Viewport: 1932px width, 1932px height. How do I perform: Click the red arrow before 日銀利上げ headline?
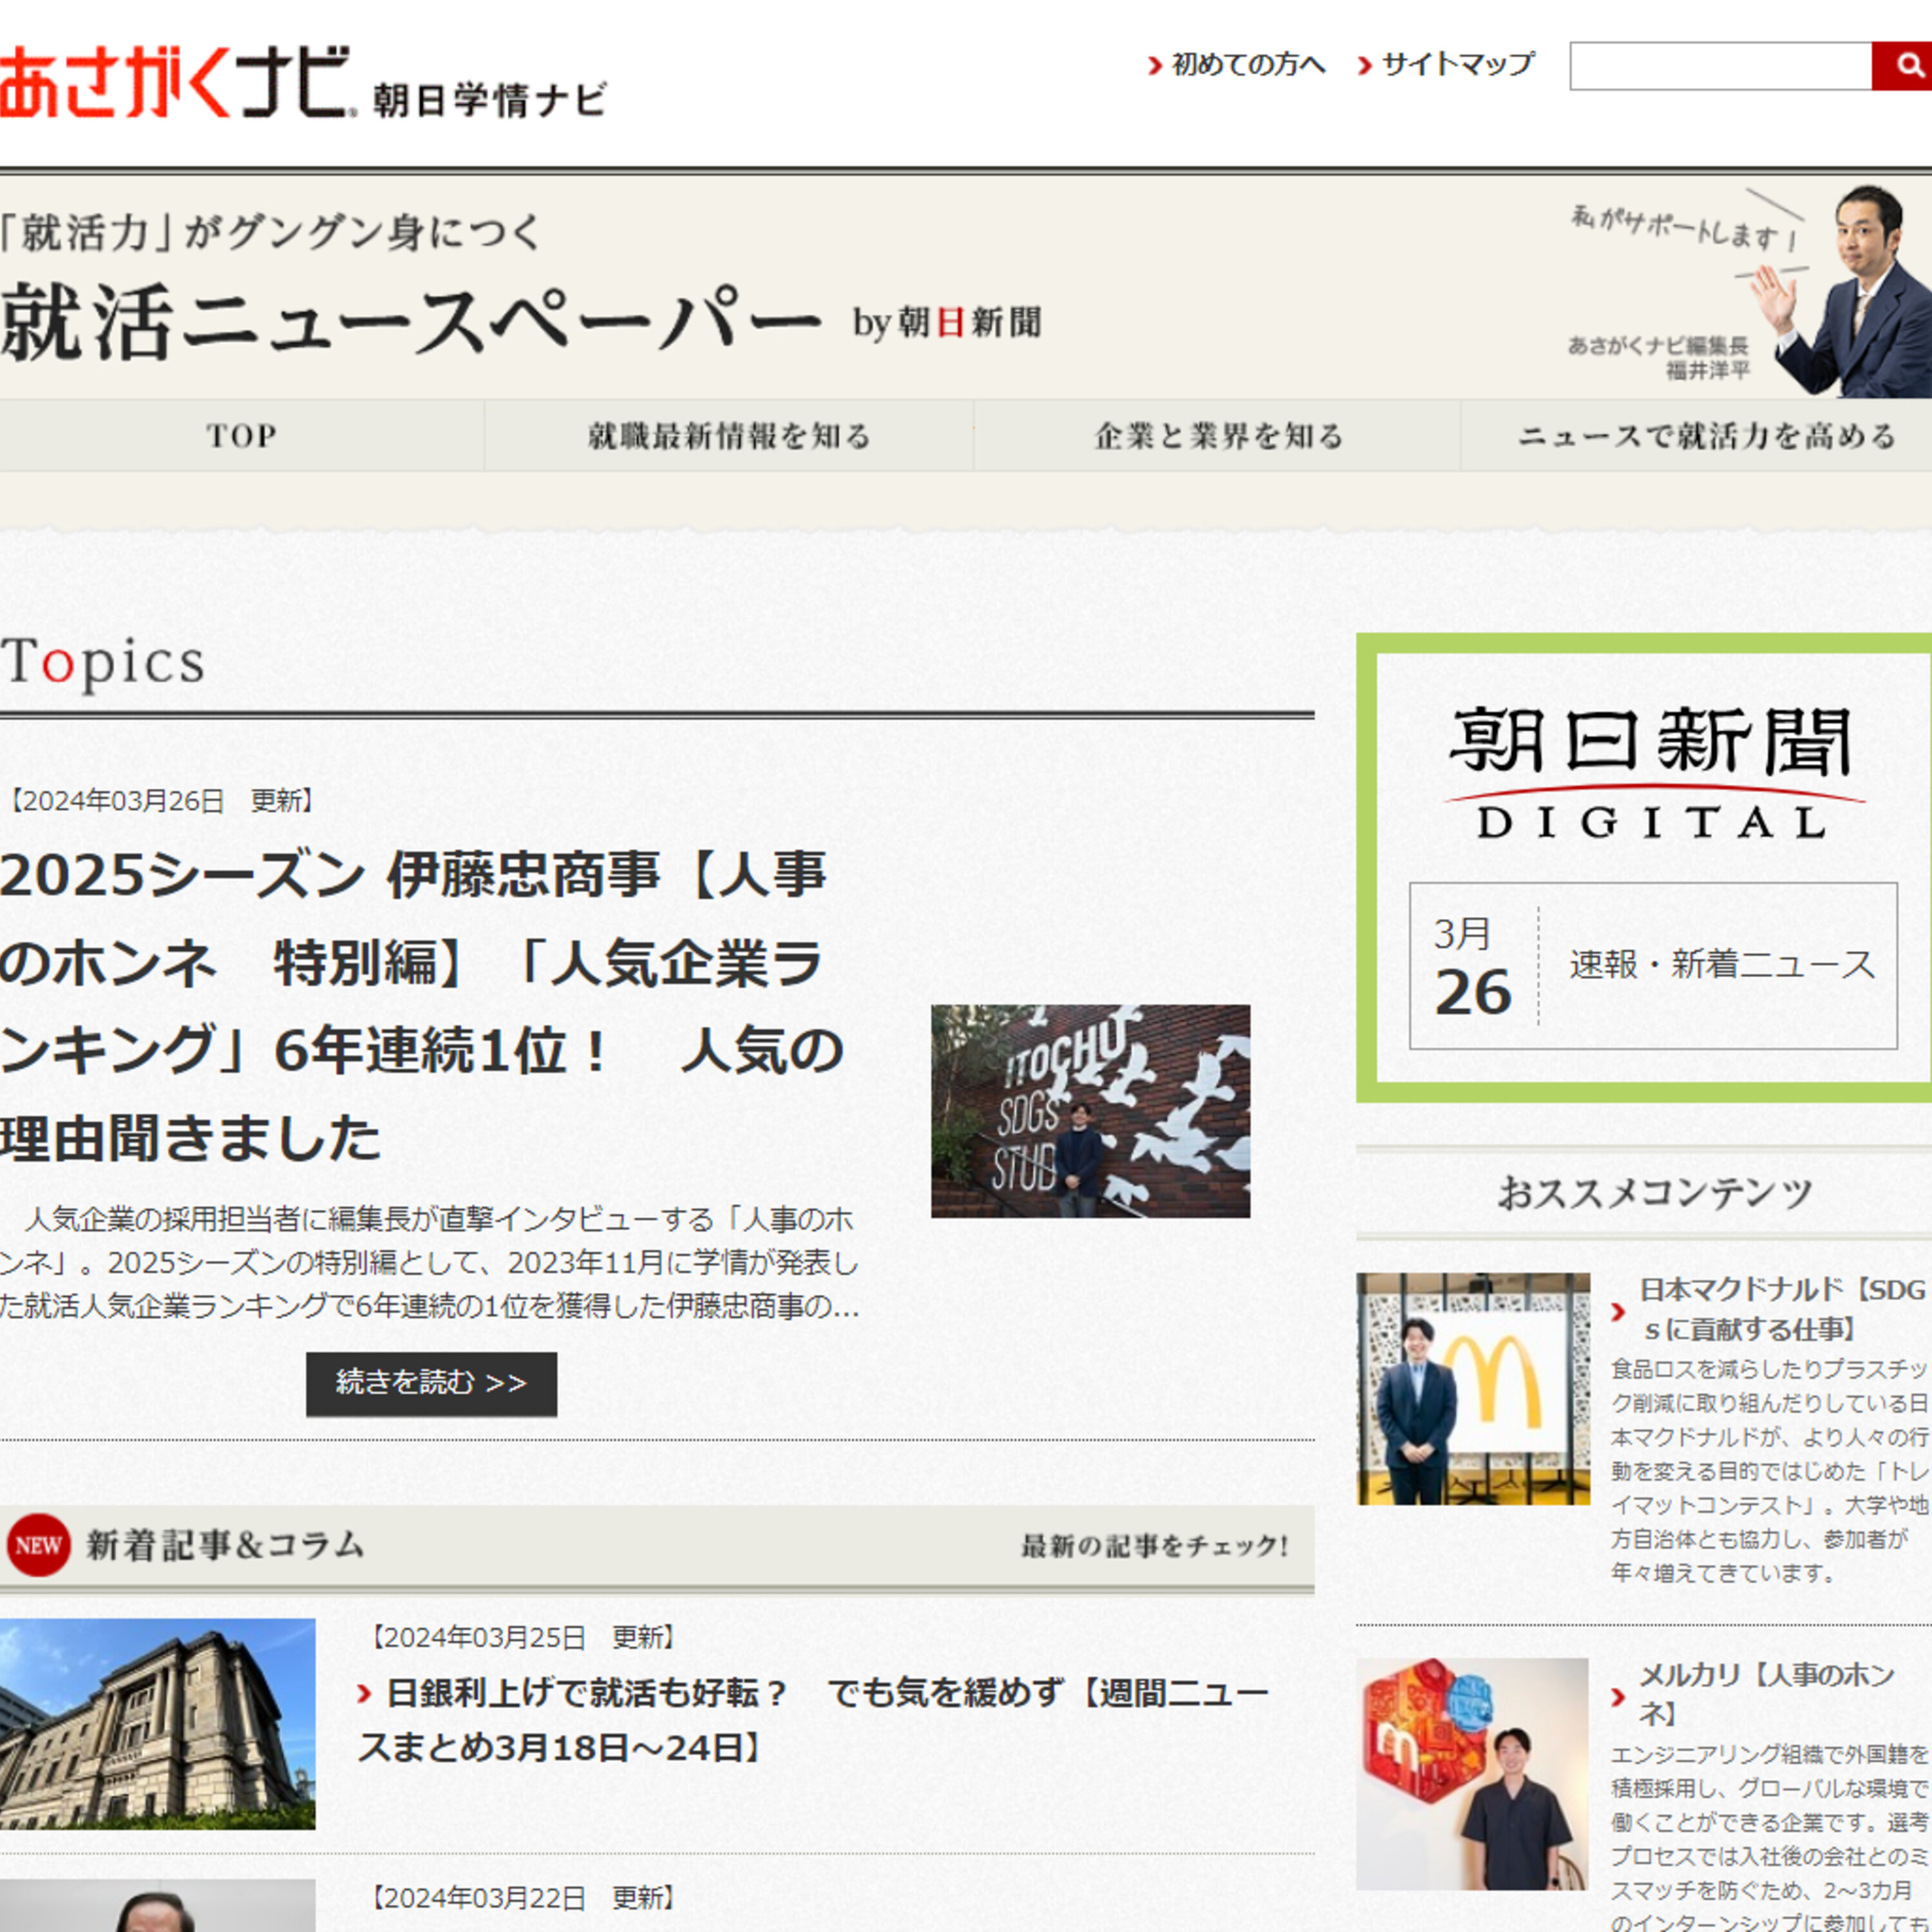click(365, 1694)
